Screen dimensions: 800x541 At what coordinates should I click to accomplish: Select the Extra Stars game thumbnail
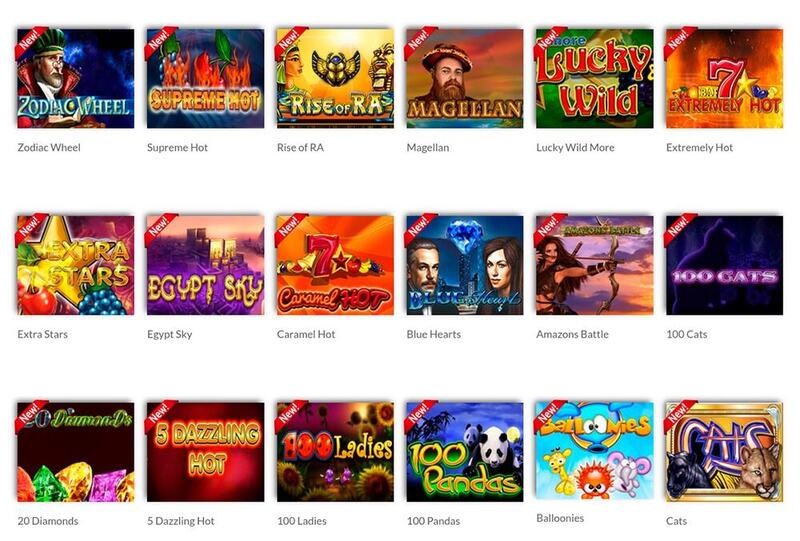pyautogui.click(x=76, y=265)
